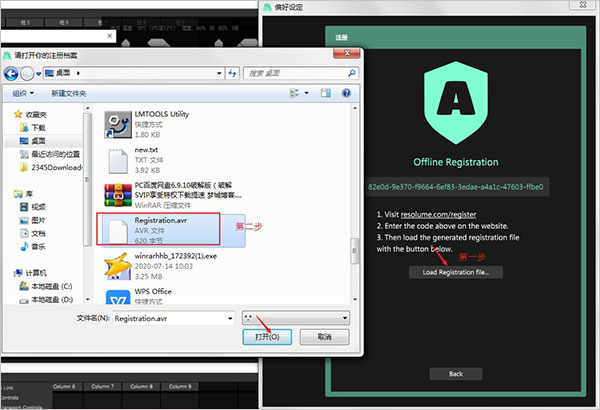The width and height of the screenshot is (600, 410).
Task: Open the file type filter dropdown
Action: point(296,318)
